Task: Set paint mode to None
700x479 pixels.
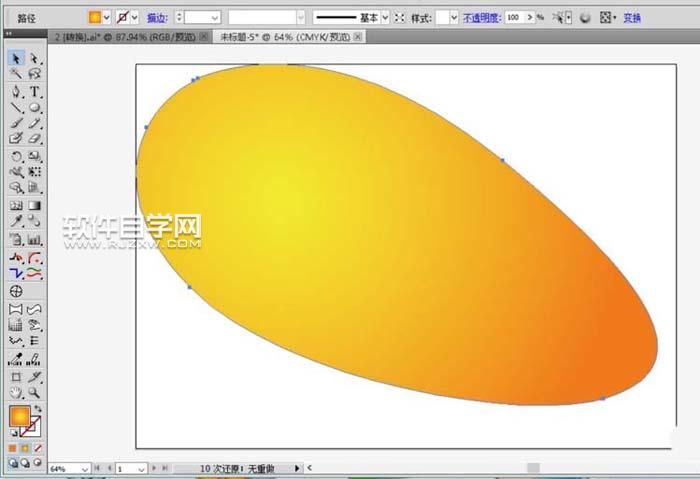Action: click(38, 448)
